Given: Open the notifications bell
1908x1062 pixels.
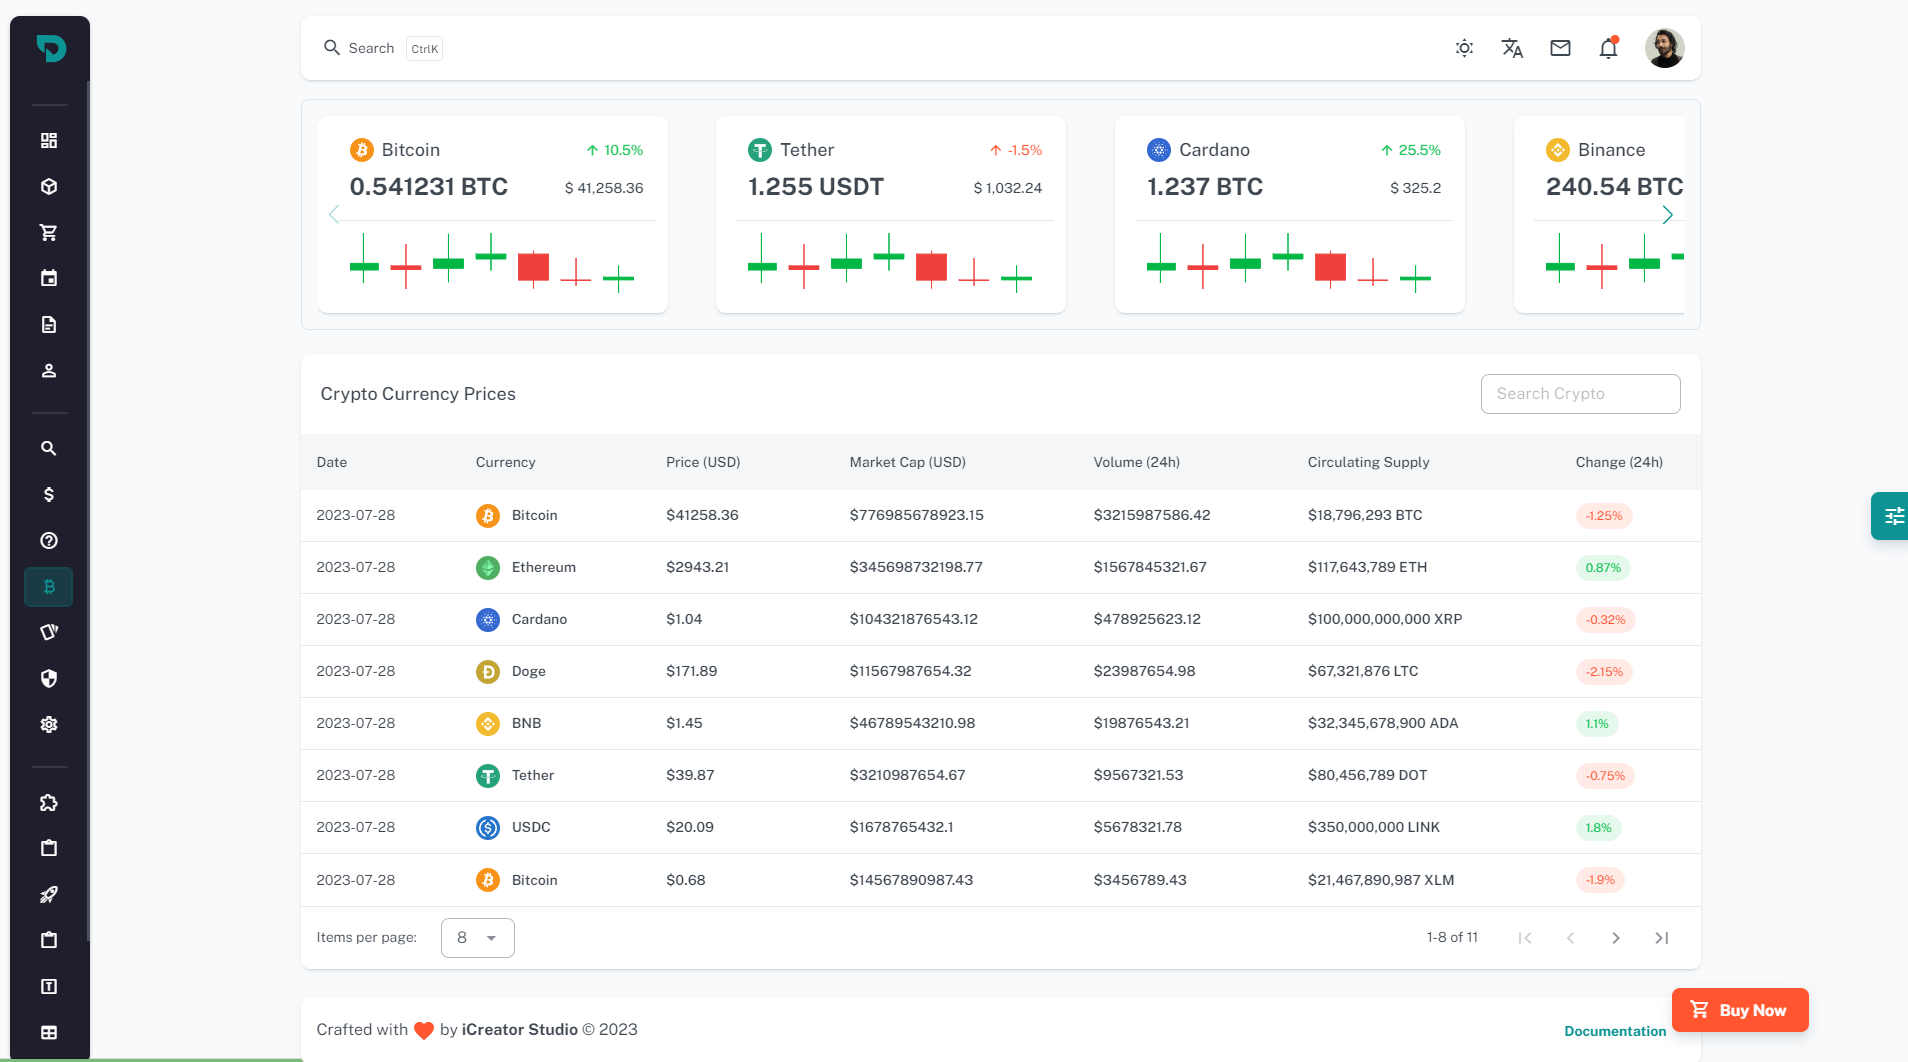Looking at the screenshot, I should [1608, 48].
